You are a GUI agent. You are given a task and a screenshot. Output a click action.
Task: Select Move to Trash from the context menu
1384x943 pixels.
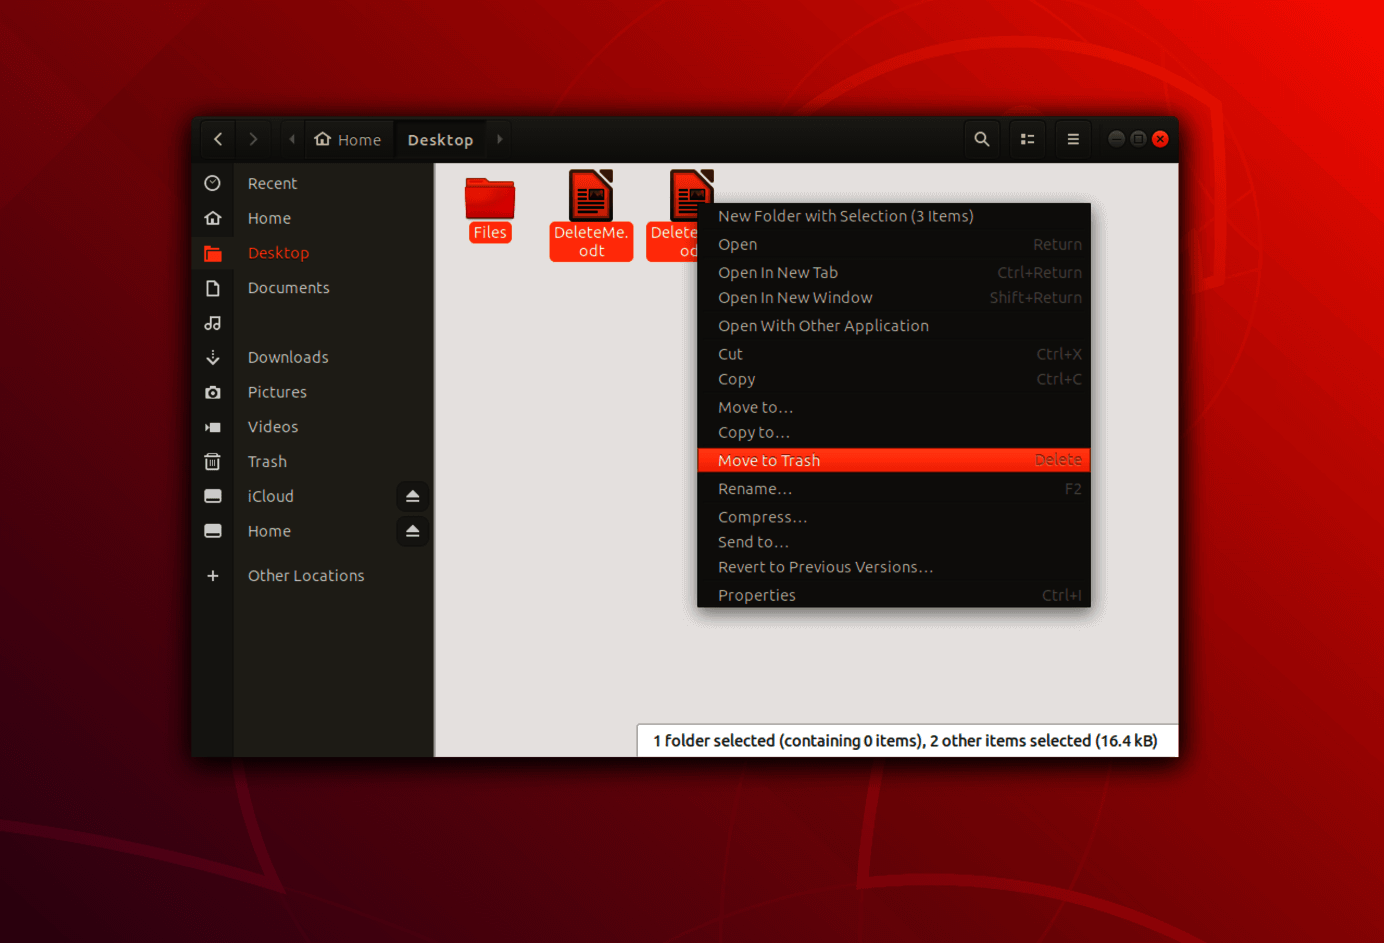point(769,460)
